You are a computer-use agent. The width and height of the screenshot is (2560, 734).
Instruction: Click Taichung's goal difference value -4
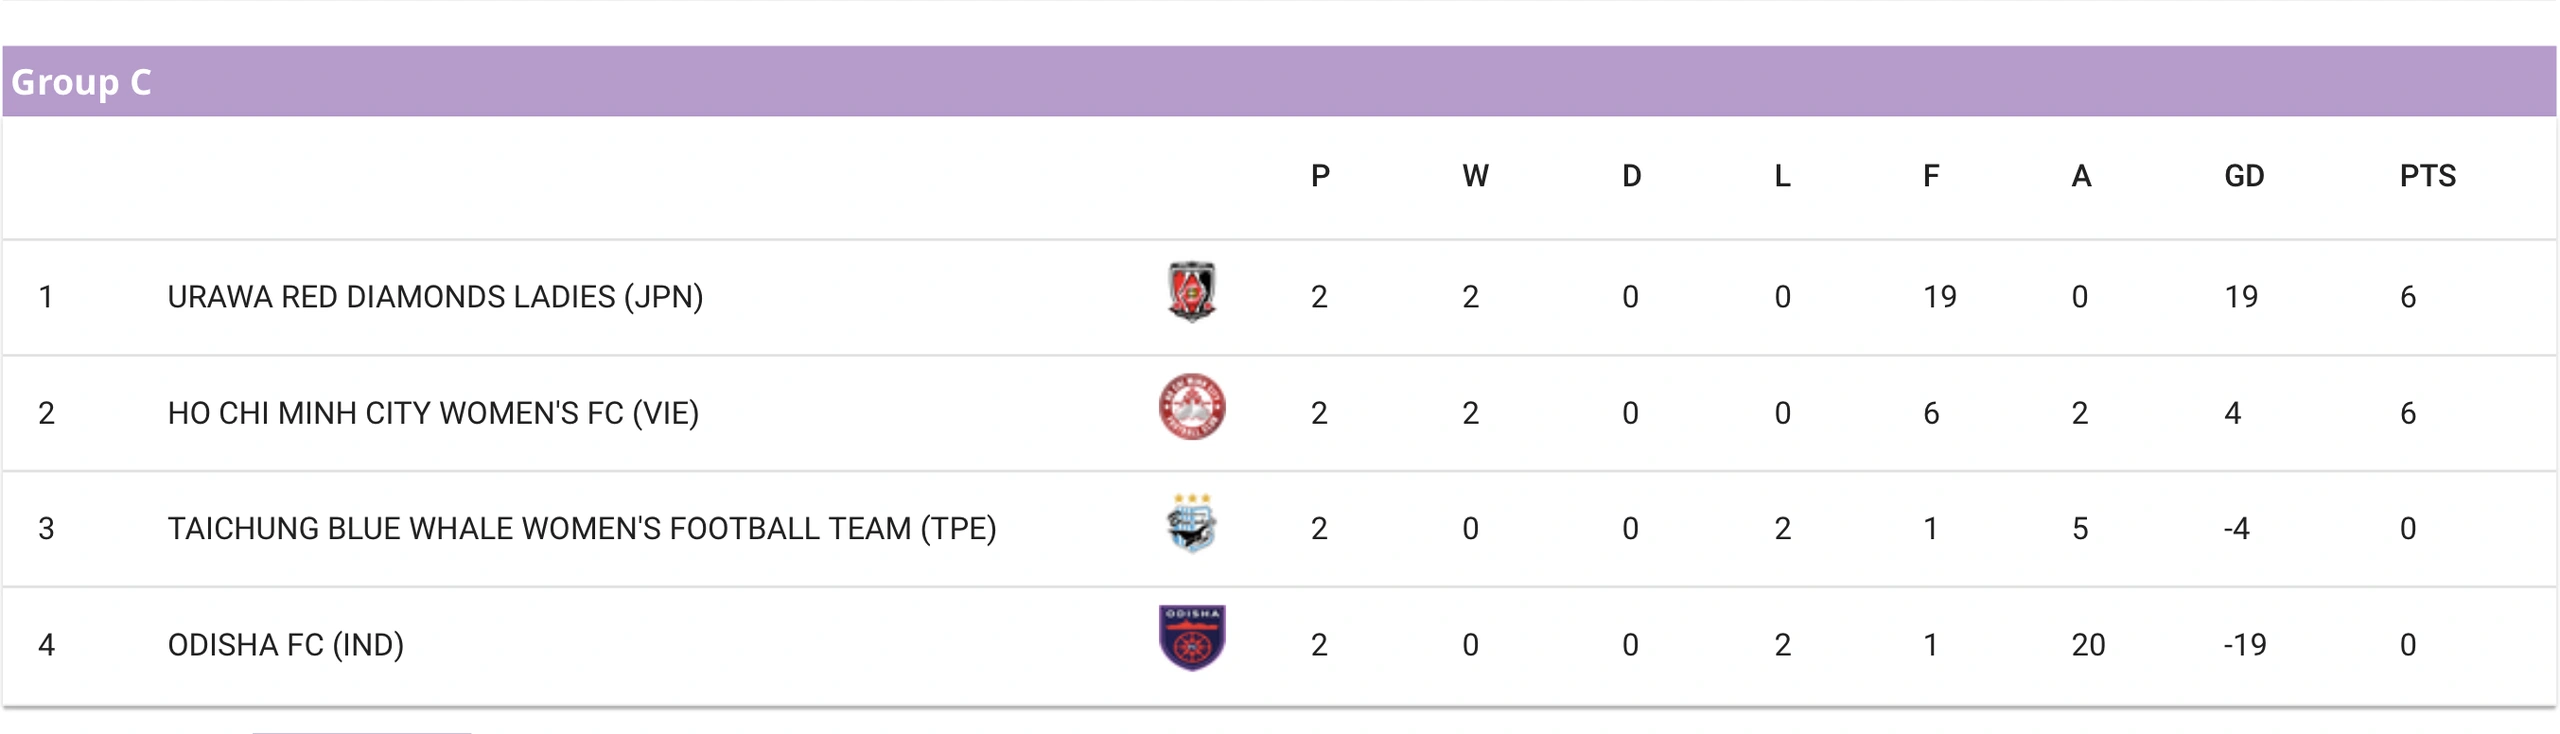(2236, 528)
